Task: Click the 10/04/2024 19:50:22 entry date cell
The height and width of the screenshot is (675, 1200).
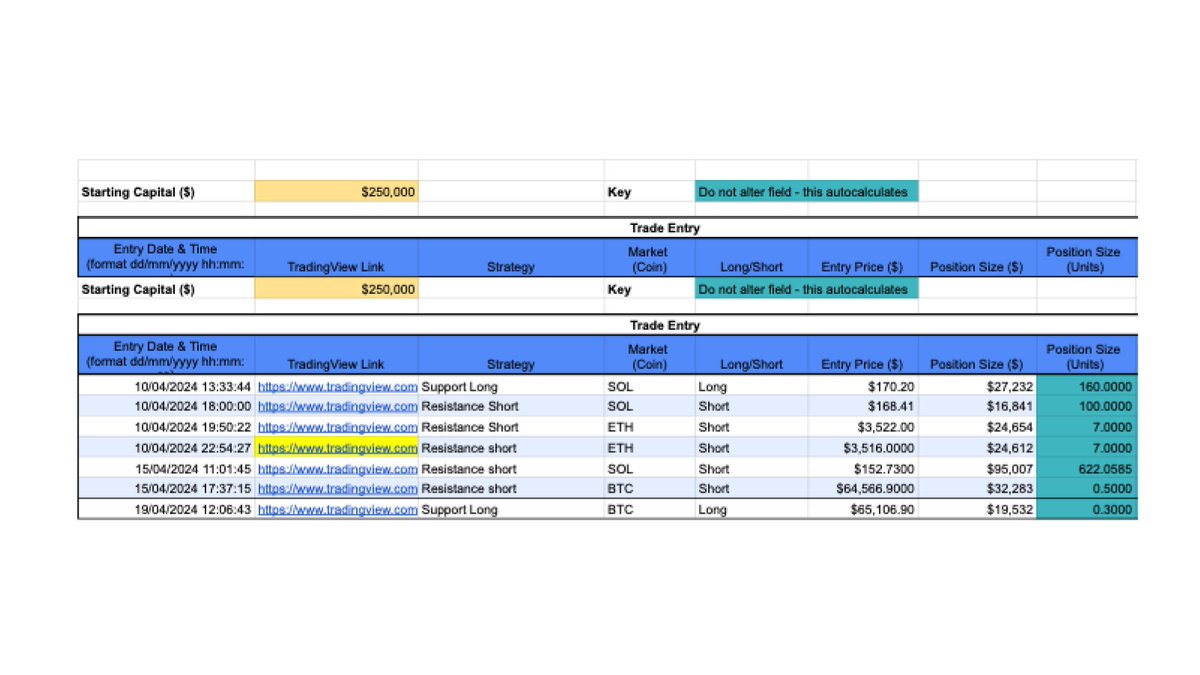Action: (x=166, y=427)
